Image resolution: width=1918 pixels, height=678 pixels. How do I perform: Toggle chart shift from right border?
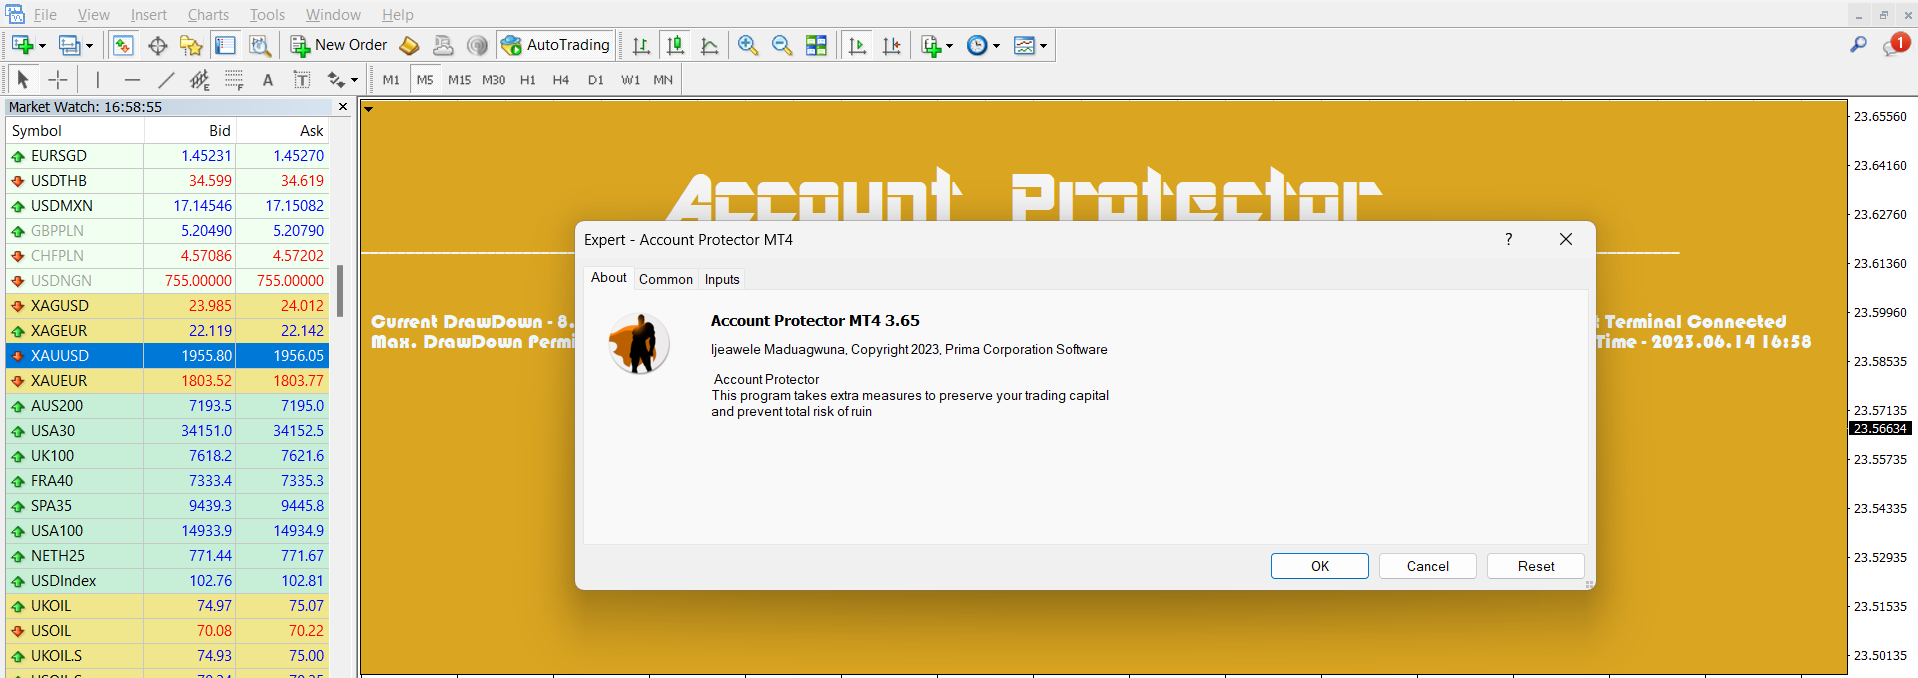click(891, 45)
